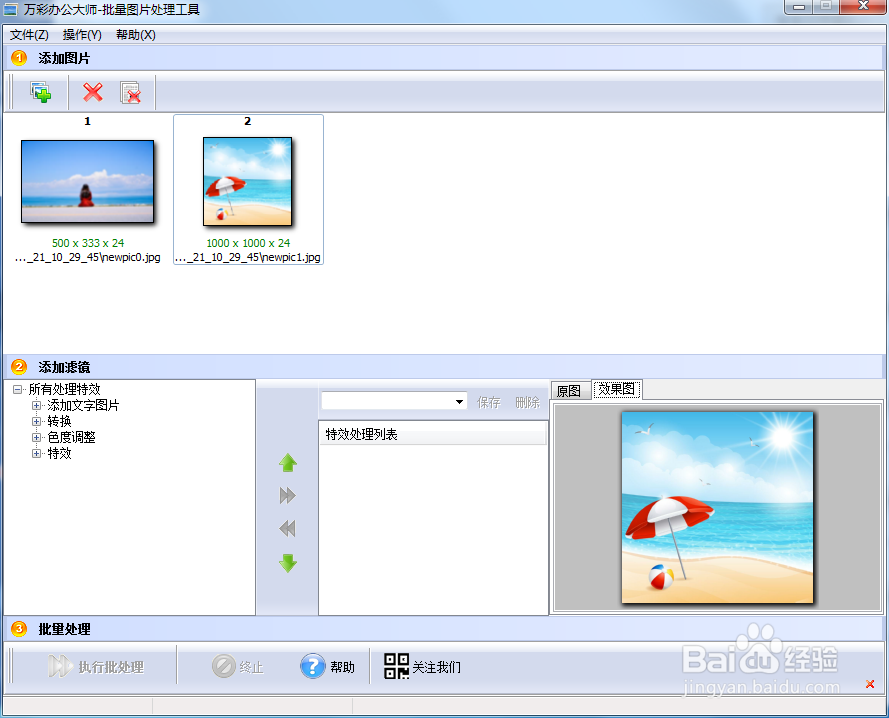Image resolution: width=889 pixels, height=718 pixels.
Task: Click the 执行批处理 button
Action: coord(96,666)
